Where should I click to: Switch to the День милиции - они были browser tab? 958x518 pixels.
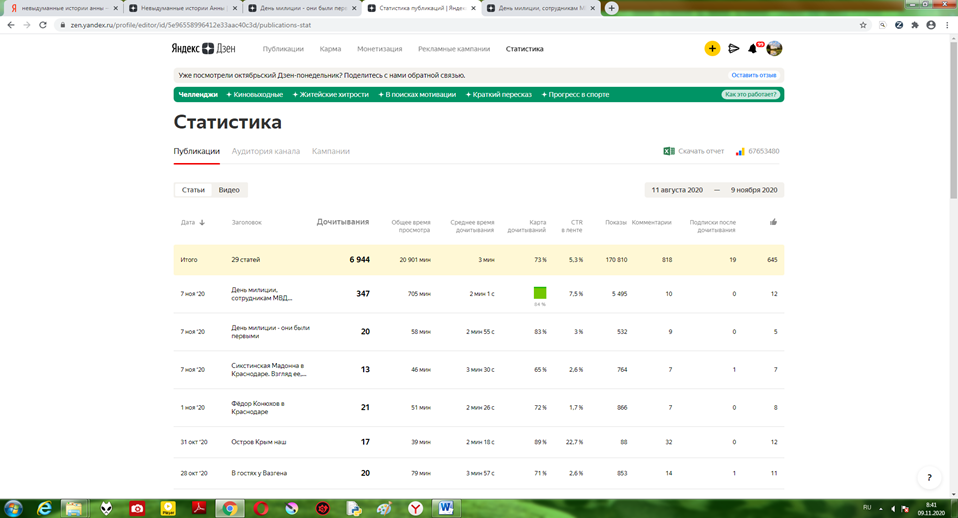coord(302,8)
